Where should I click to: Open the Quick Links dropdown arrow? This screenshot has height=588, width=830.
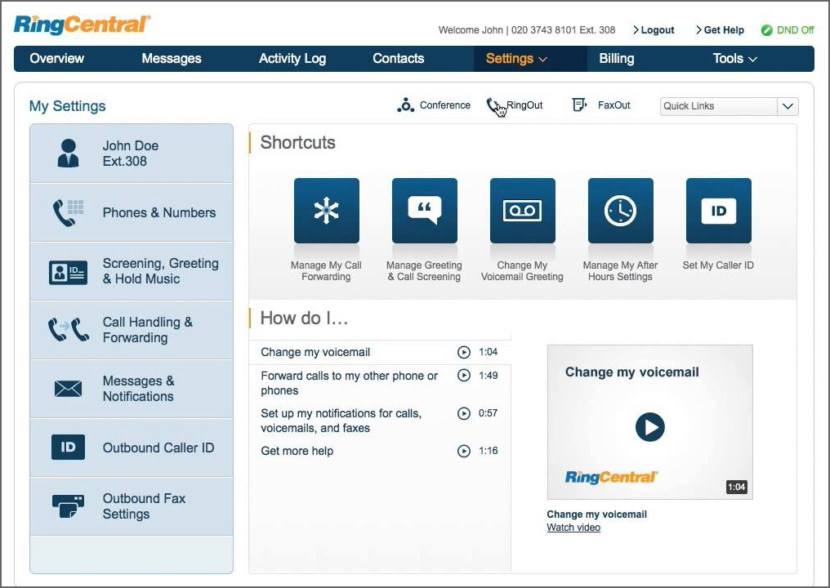coord(788,106)
